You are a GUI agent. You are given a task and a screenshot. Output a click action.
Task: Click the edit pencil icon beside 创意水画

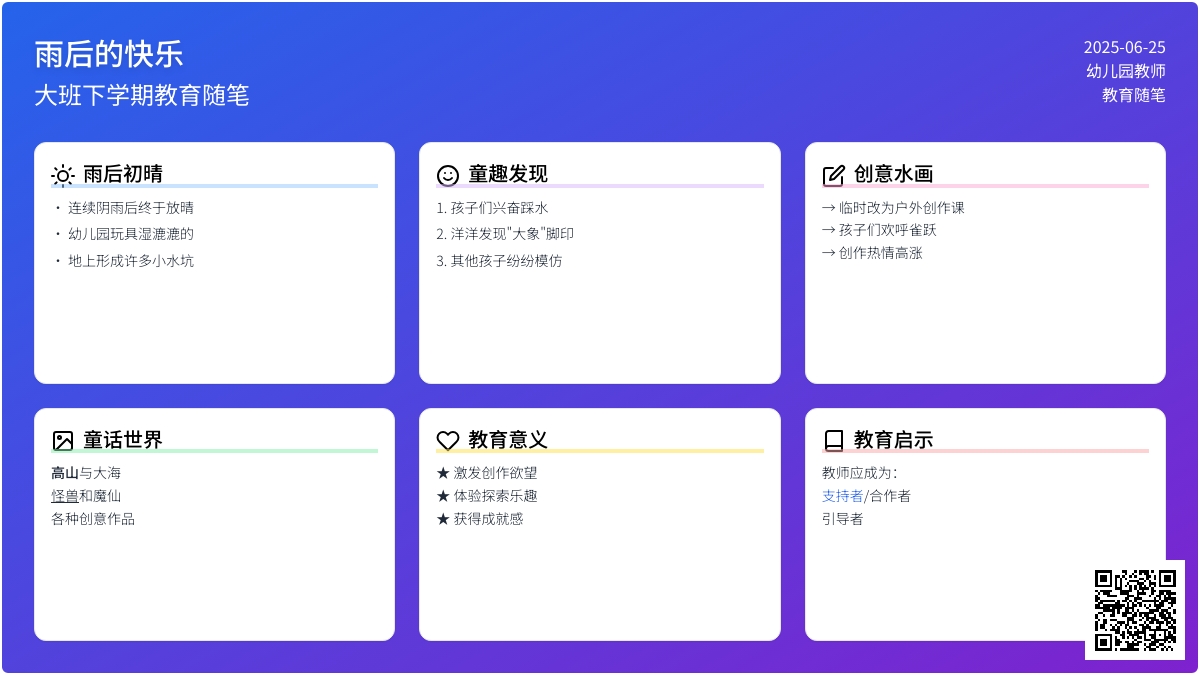(x=834, y=176)
